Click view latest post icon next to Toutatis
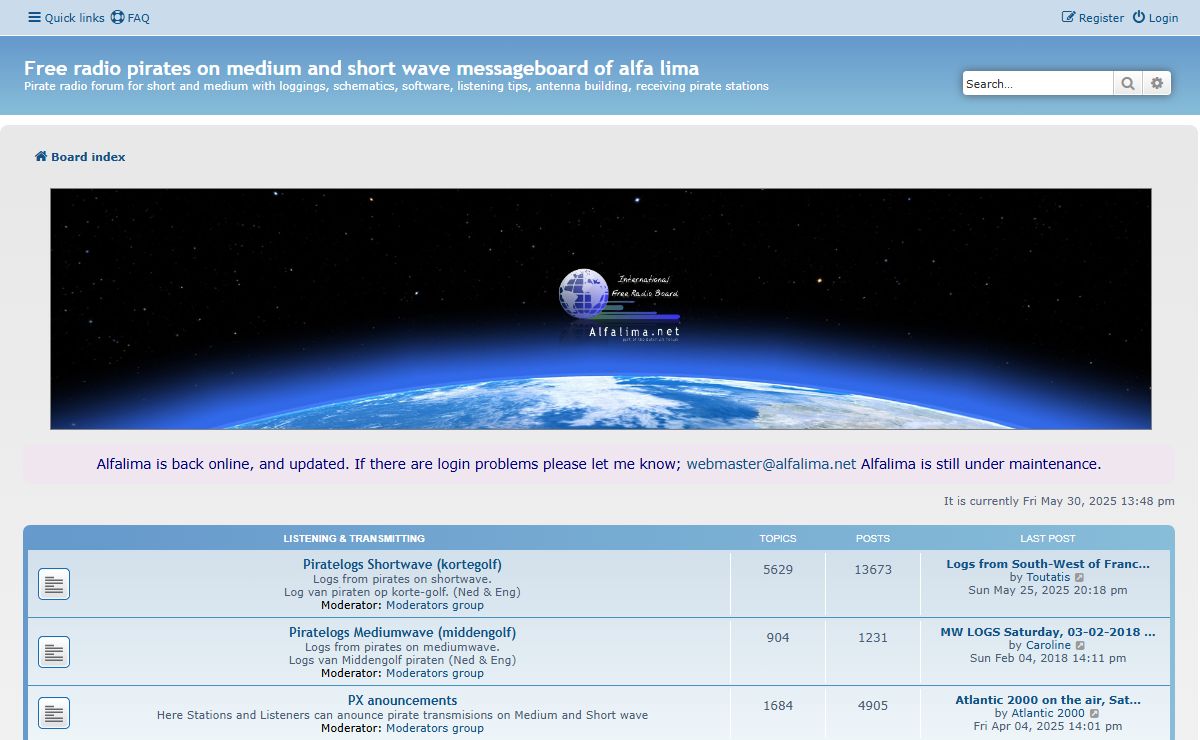Image resolution: width=1200 pixels, height=740 pixels. click(1079, 578)
